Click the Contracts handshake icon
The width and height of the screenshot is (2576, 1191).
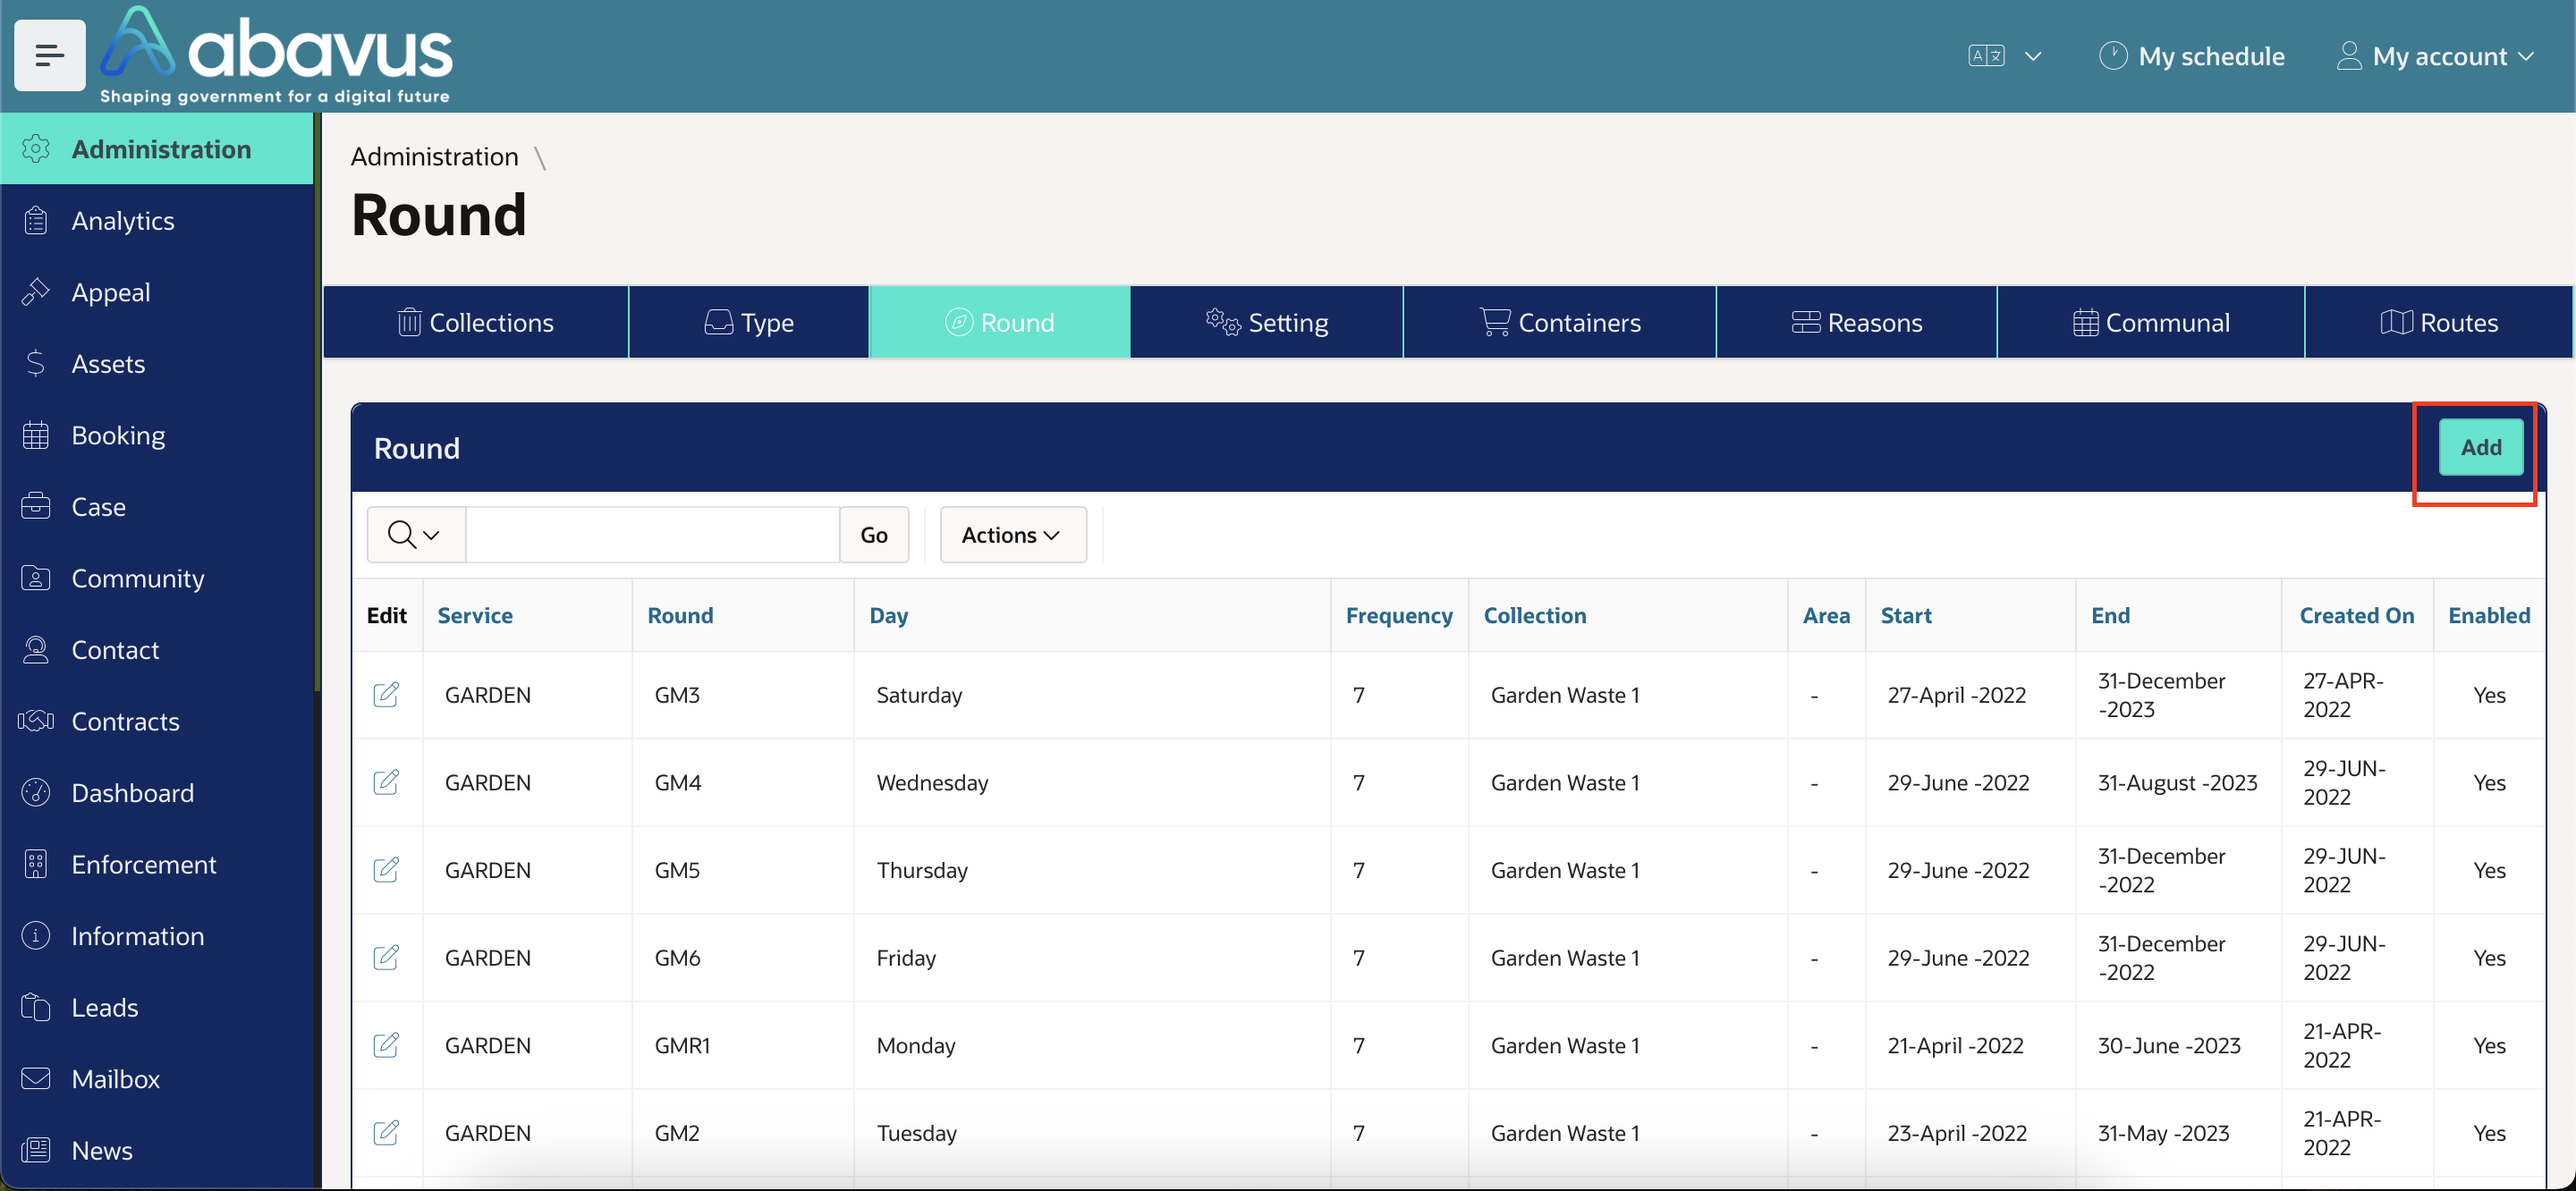[x=36, y=721]
